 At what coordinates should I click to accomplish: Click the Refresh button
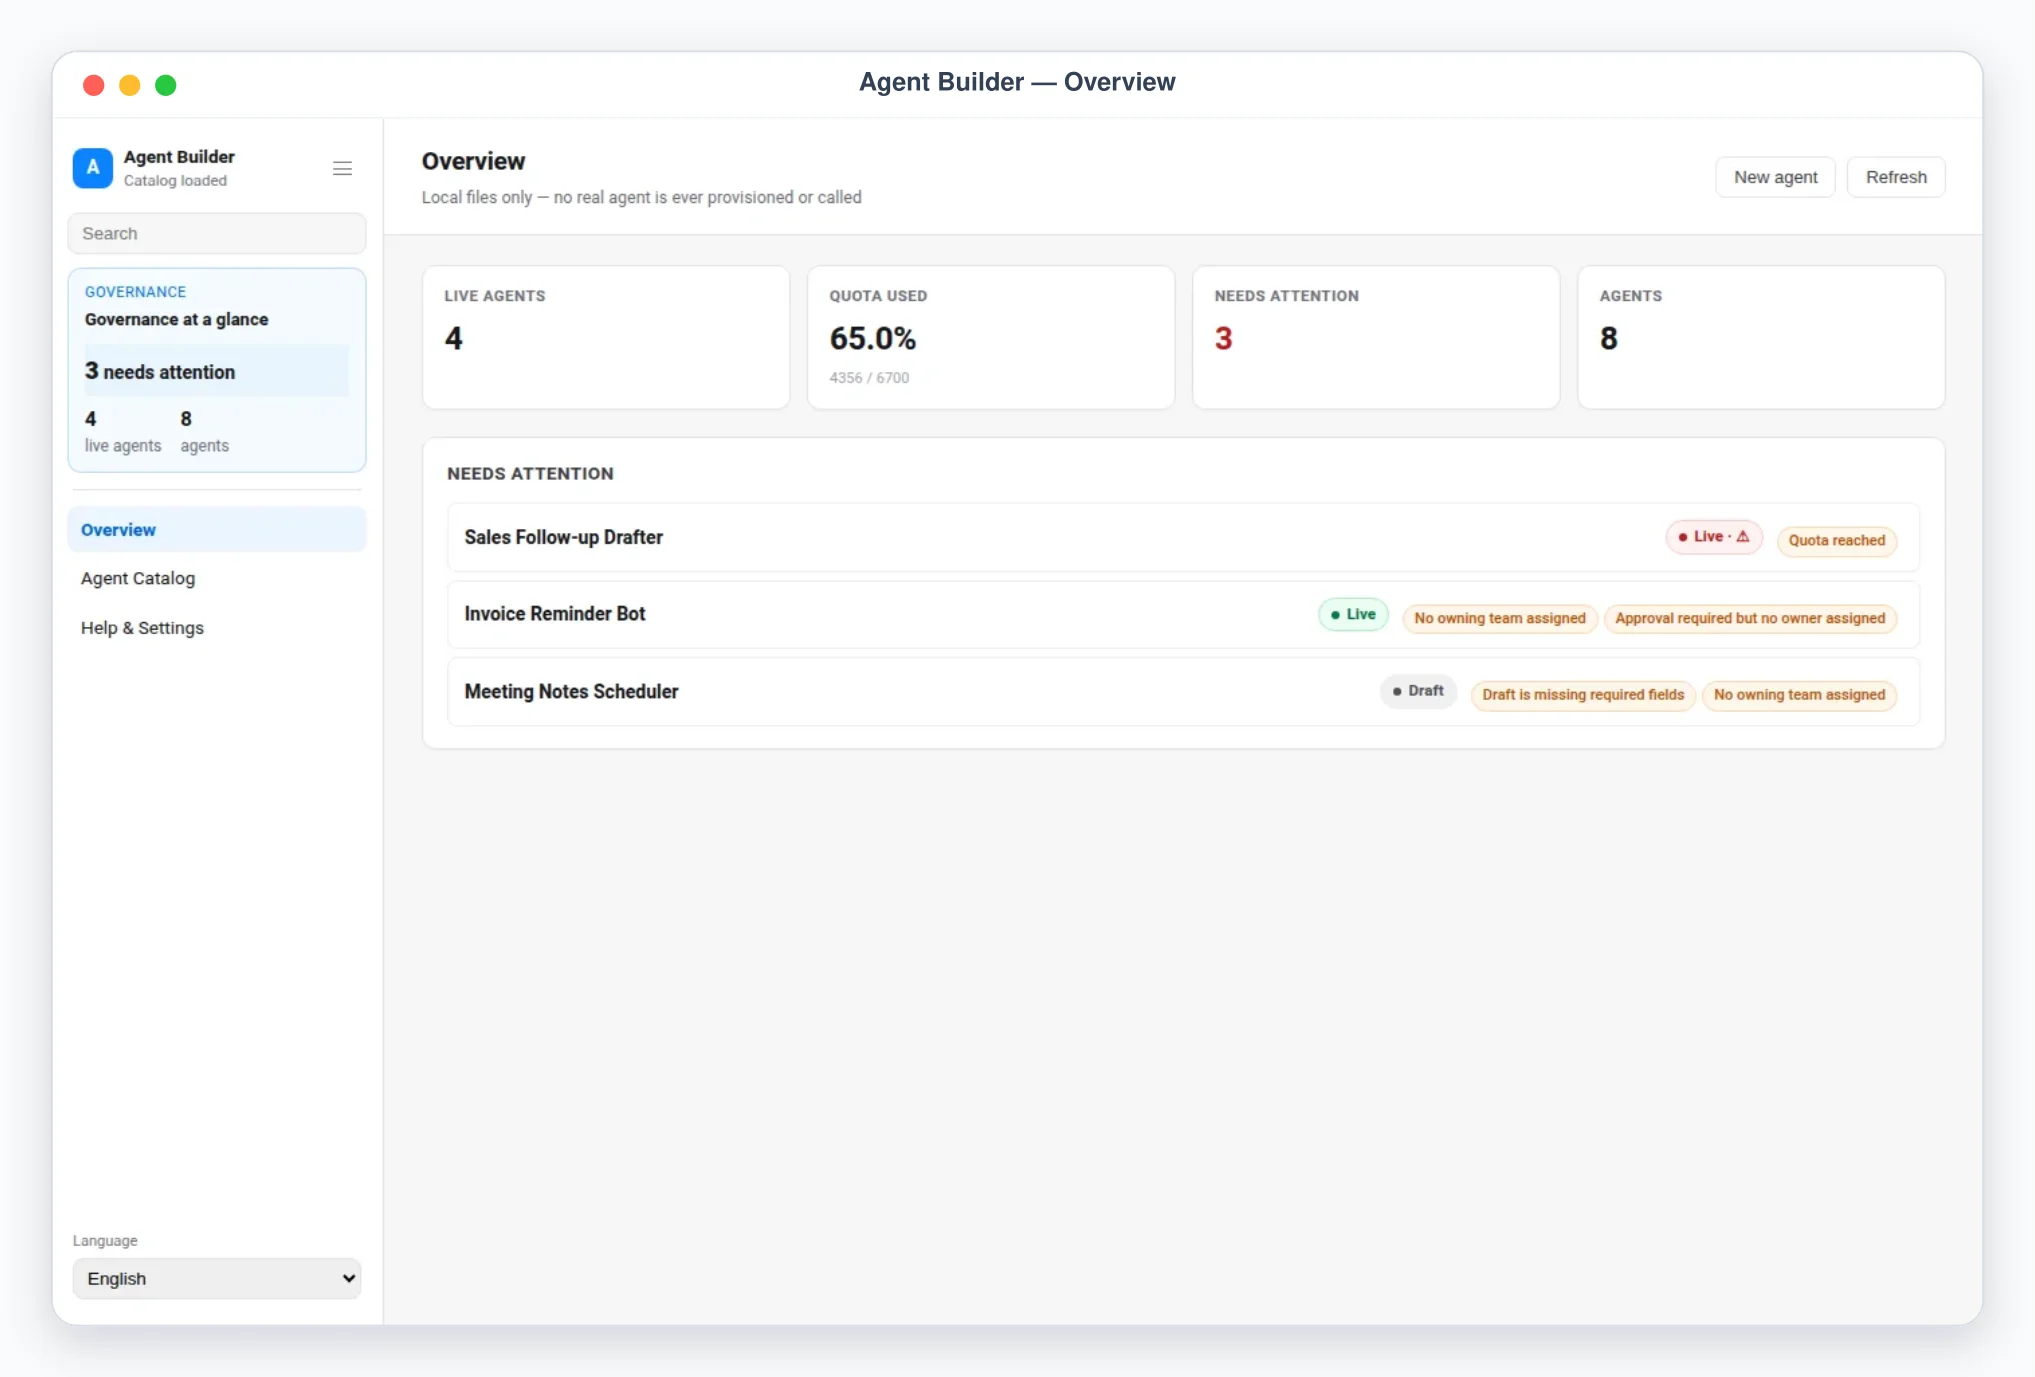[x=1896, y=177]
